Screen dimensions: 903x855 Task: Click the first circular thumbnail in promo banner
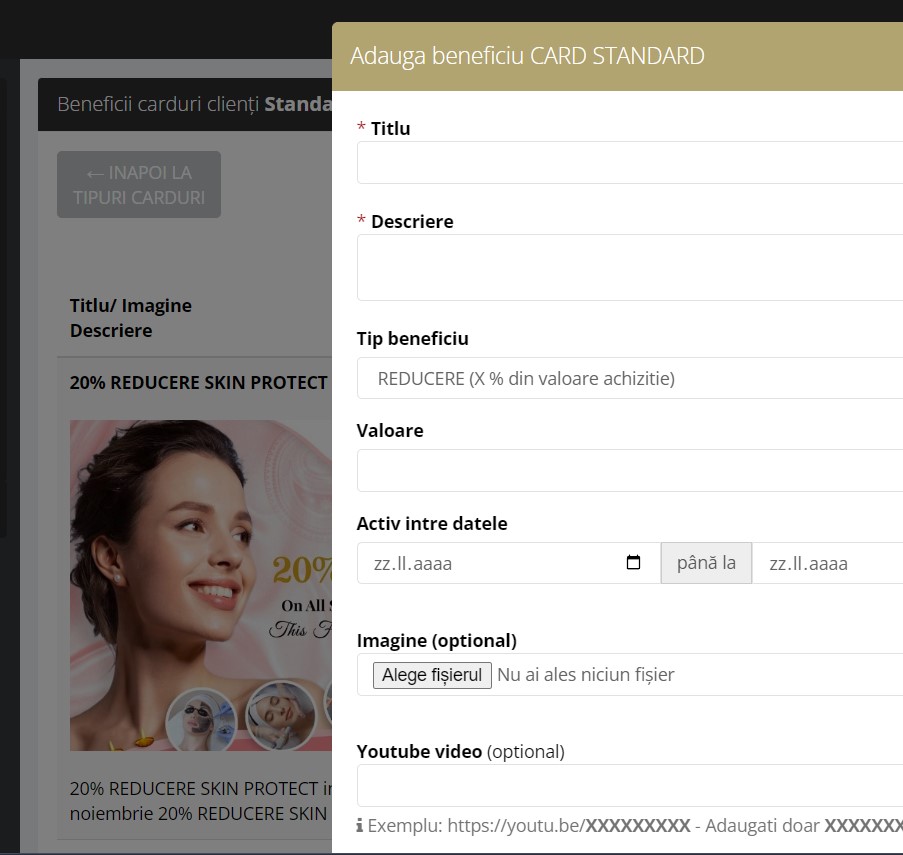click(200, 716)
